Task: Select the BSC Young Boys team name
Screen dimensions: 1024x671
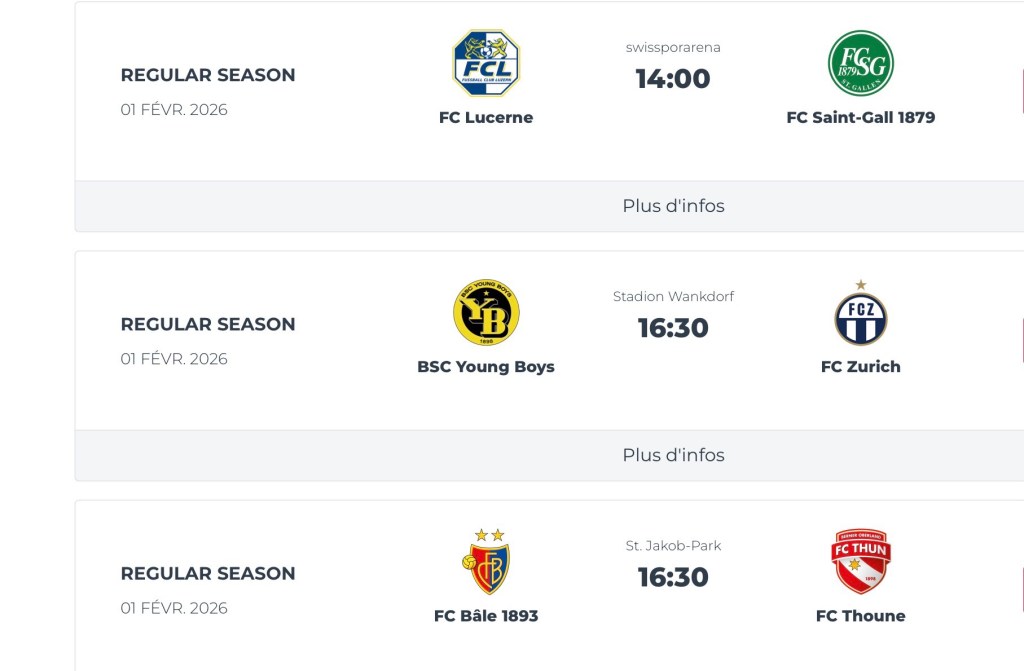Action: pyautogui.click(x=486, y=367)
